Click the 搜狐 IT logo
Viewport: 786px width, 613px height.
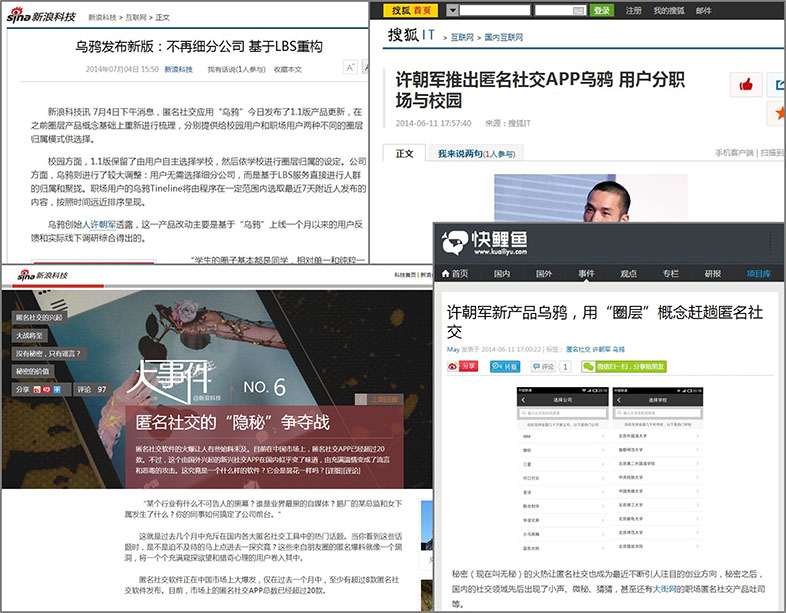tap(411, 35)
